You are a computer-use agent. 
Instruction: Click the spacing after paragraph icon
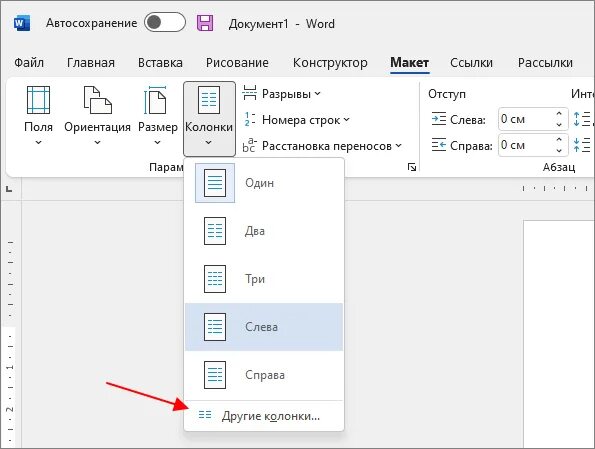[x=582, y=145]
